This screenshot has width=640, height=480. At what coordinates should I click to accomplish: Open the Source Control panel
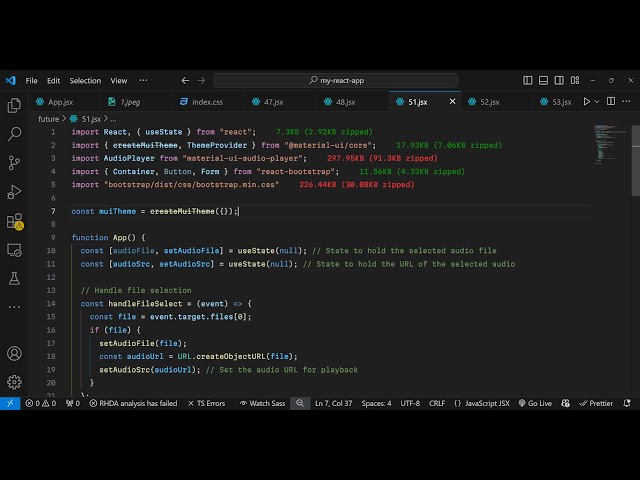pyautogui.click(x=14, y=162)
